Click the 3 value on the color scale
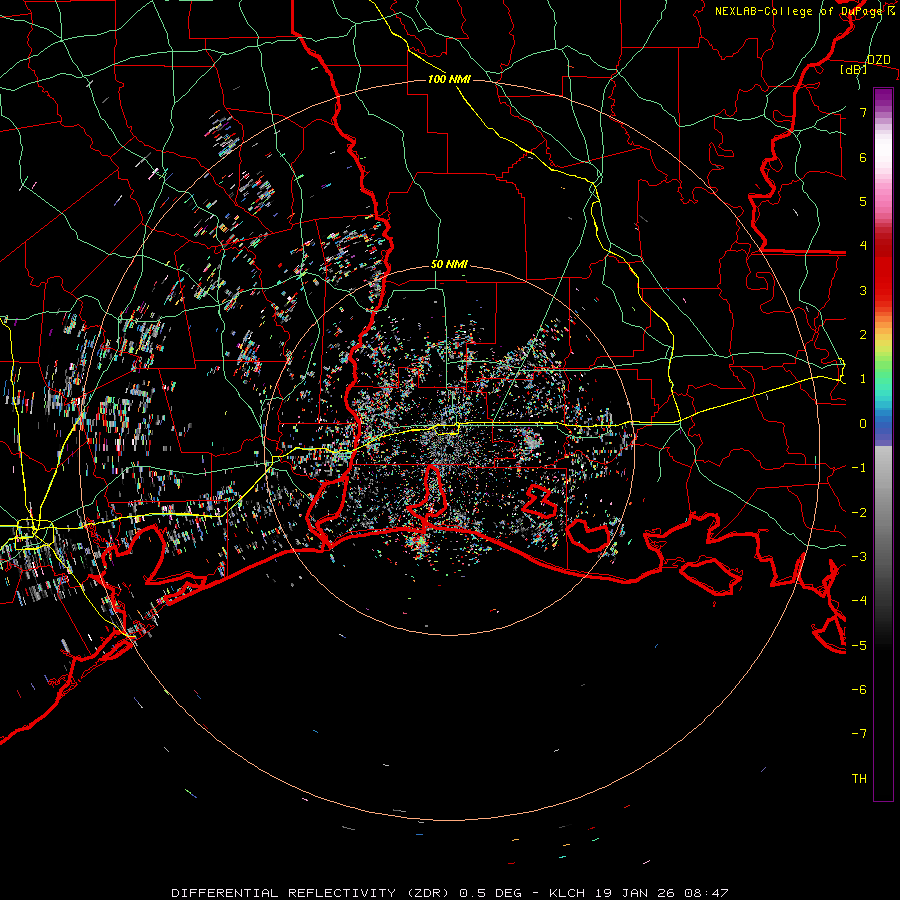 click(x=863, y=290)
